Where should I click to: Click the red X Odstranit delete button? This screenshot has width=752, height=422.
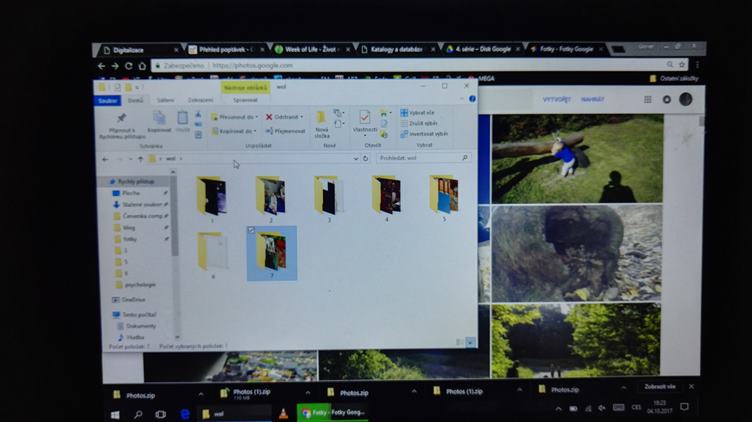coord(284,117)
